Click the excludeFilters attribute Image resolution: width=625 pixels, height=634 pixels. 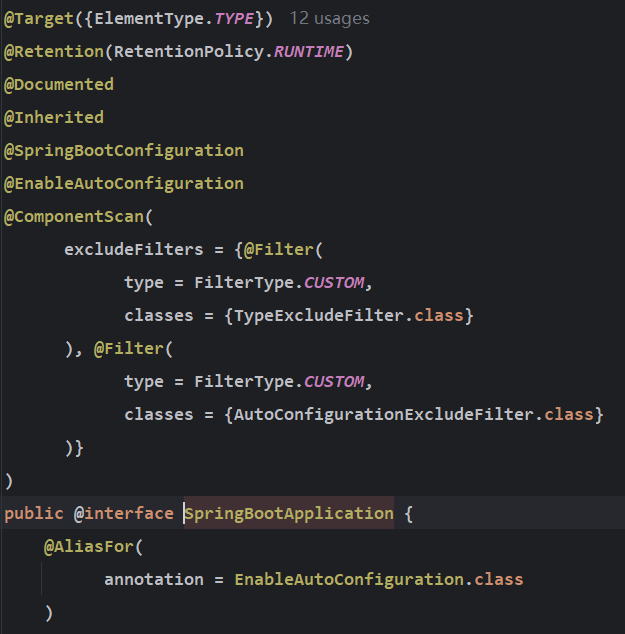tap(133, 249)
